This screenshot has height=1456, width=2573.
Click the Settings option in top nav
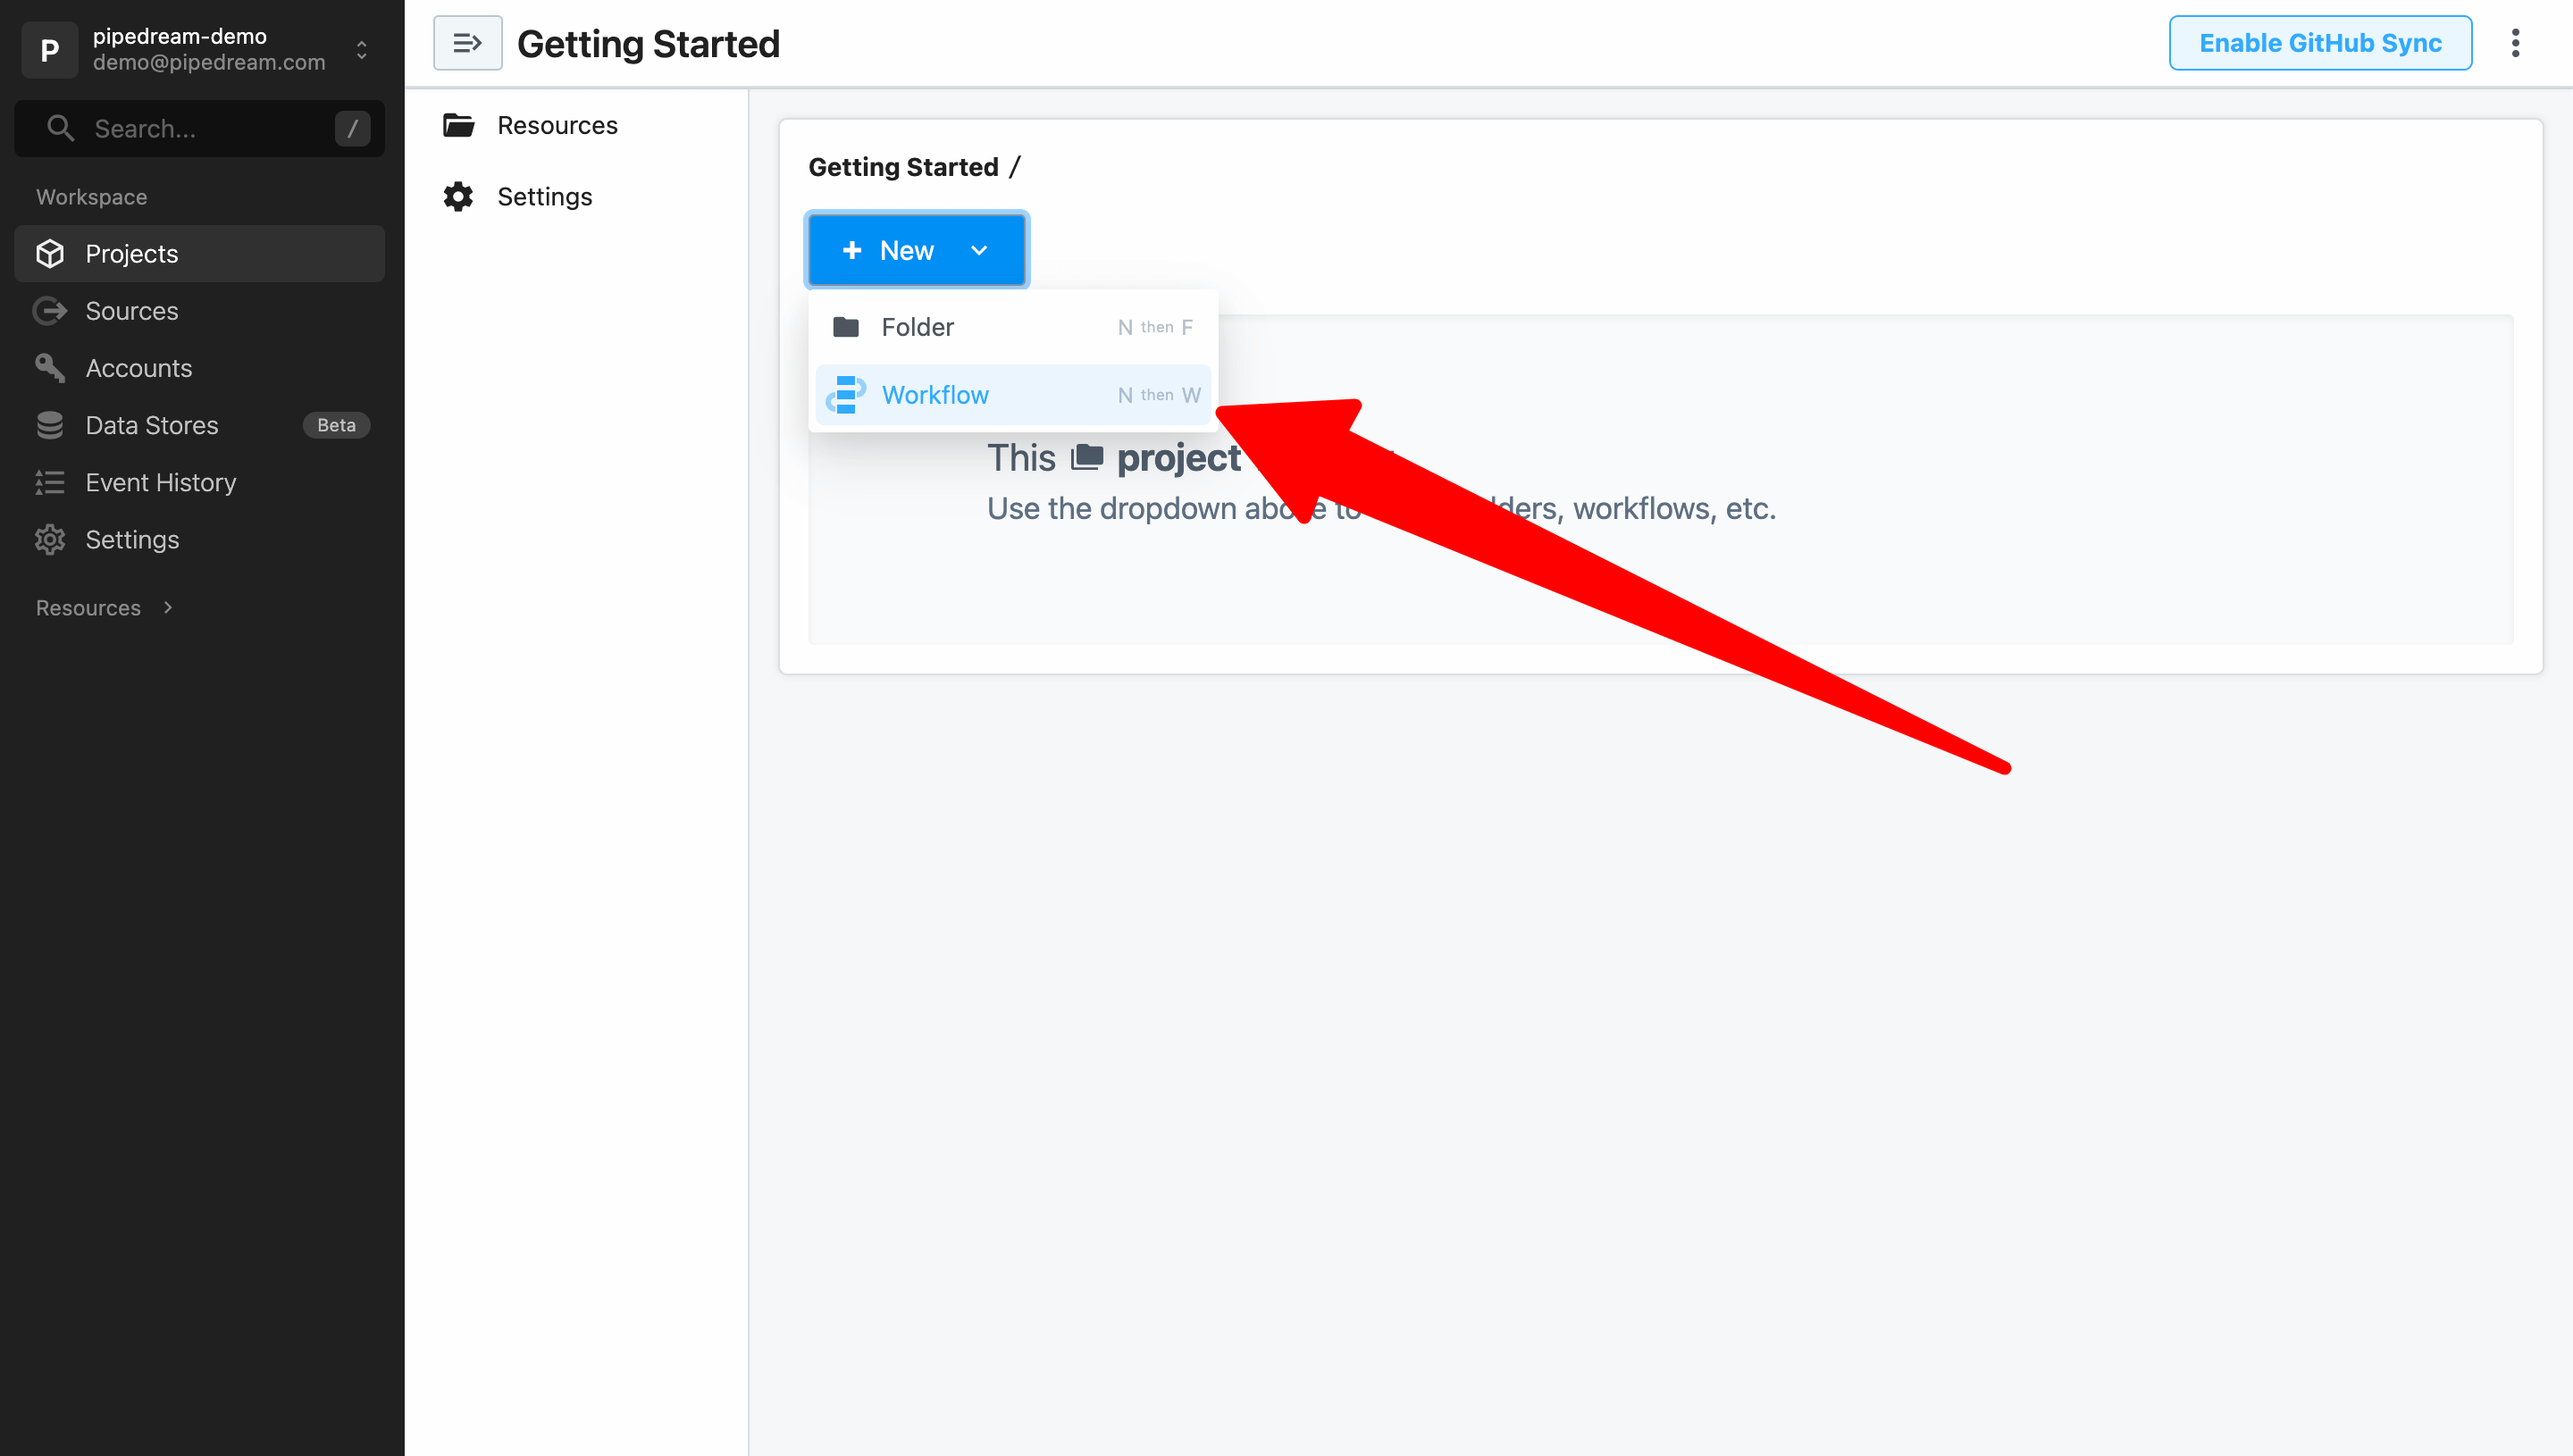tap(544, 197)
